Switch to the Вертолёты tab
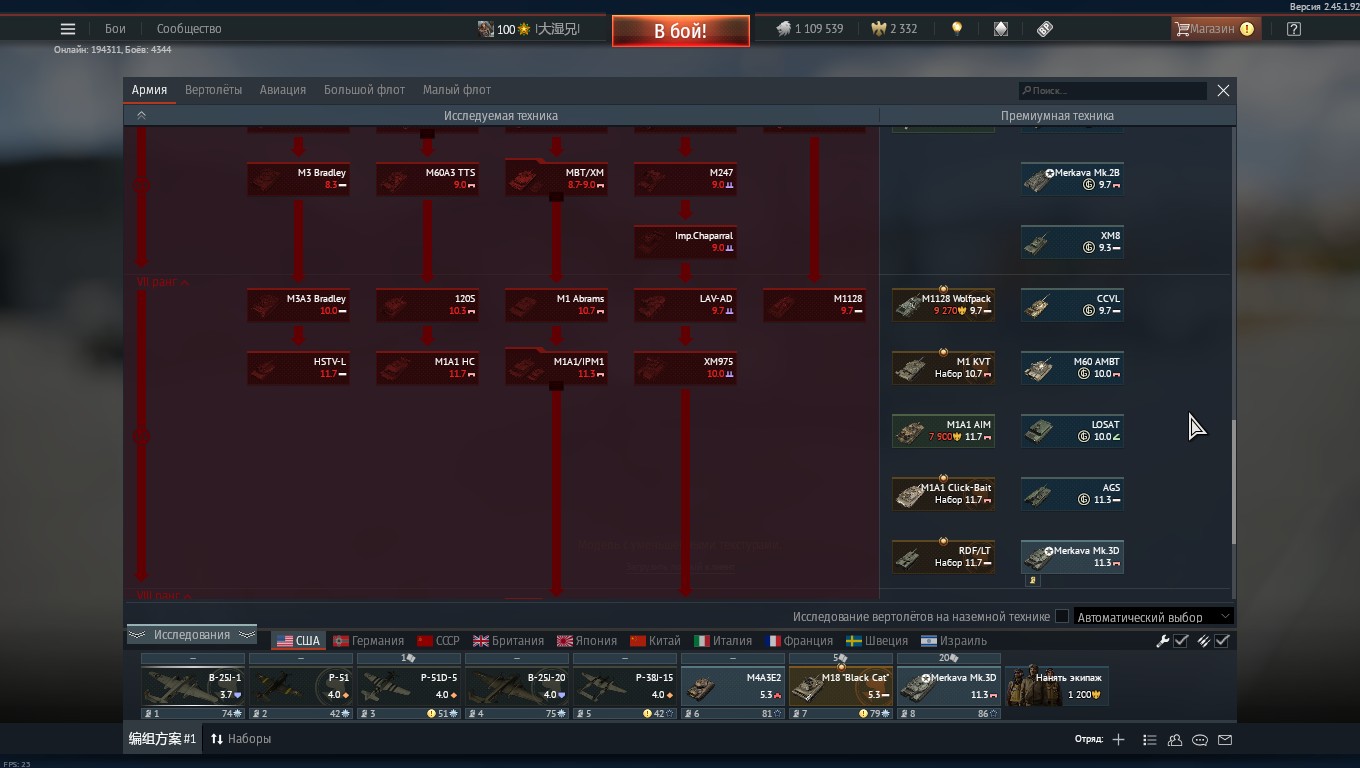Image resolution: width=1360 pixels, height=768 pixels. click(x=213, y=90)
